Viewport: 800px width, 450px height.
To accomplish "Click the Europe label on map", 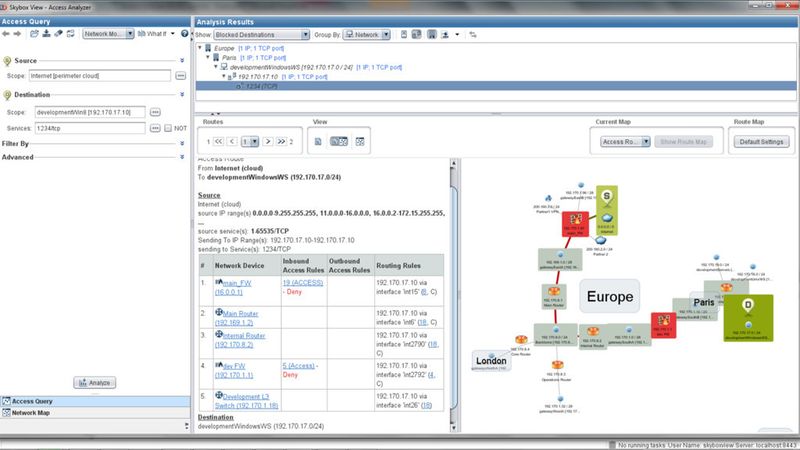I will pos(610,296).
